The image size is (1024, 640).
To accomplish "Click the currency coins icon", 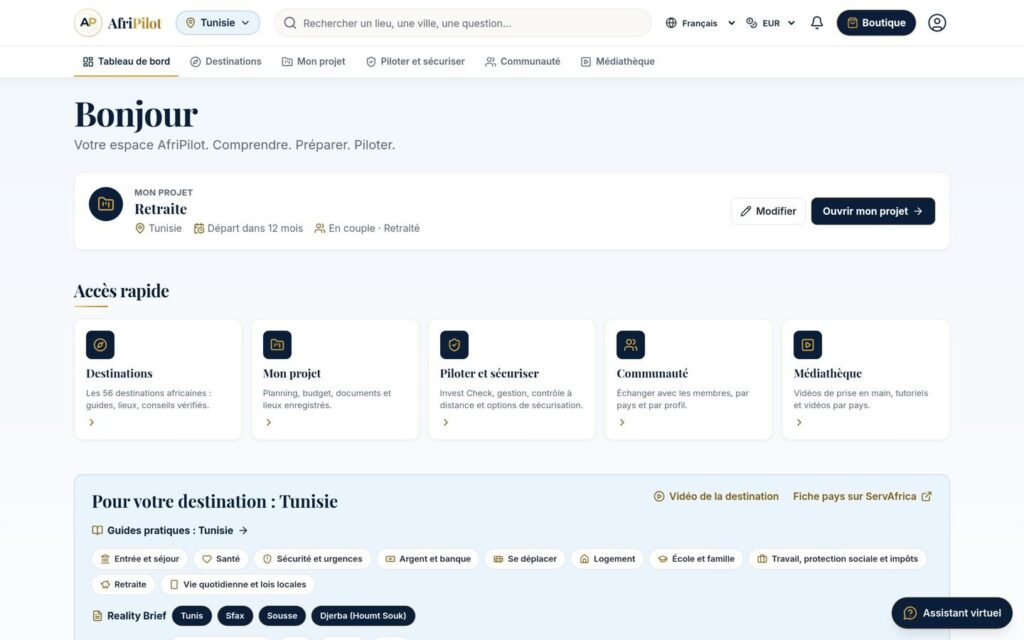I will tap(752, 23).
